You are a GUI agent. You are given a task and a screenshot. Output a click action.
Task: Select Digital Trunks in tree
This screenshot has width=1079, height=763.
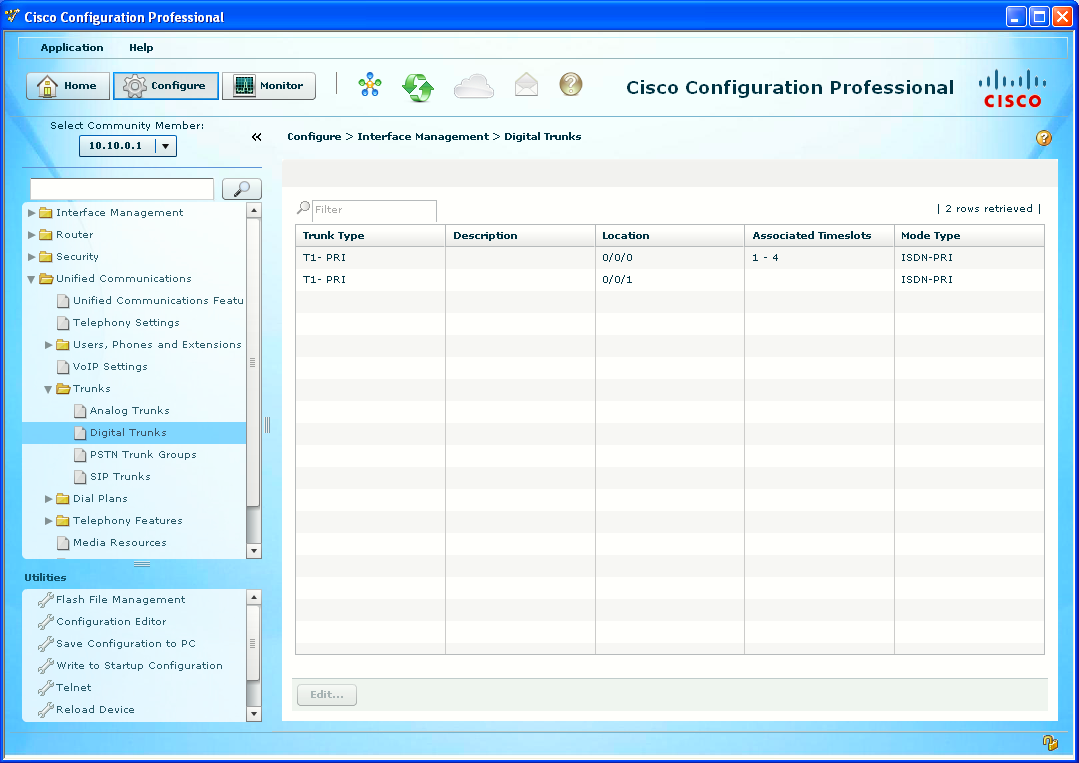pyautogui.click(x=128, y=433)
